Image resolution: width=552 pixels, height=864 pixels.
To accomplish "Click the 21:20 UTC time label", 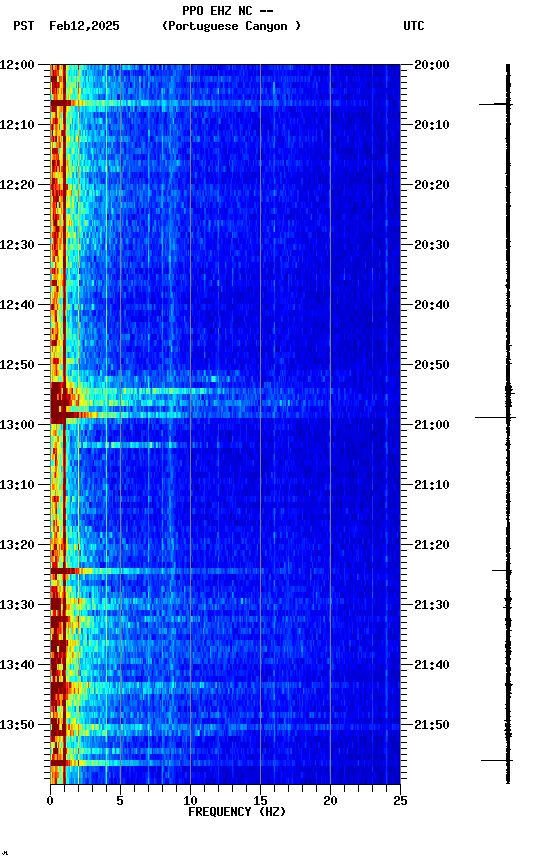I will tap(432, 546).
